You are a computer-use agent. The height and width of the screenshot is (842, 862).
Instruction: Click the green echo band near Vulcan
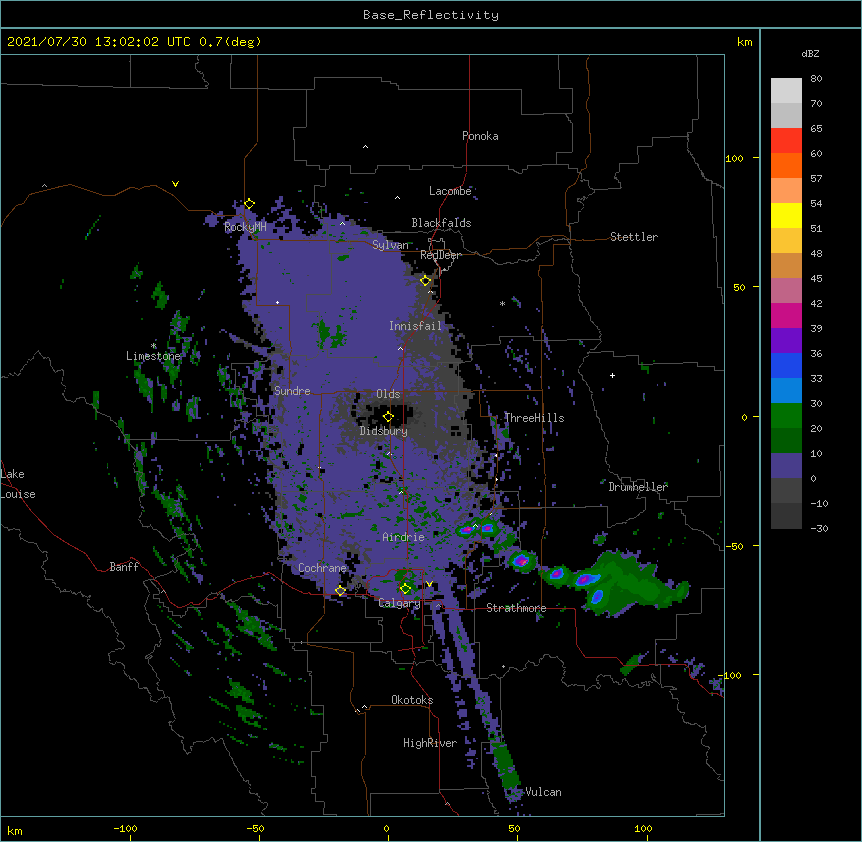tap(505, 765)
